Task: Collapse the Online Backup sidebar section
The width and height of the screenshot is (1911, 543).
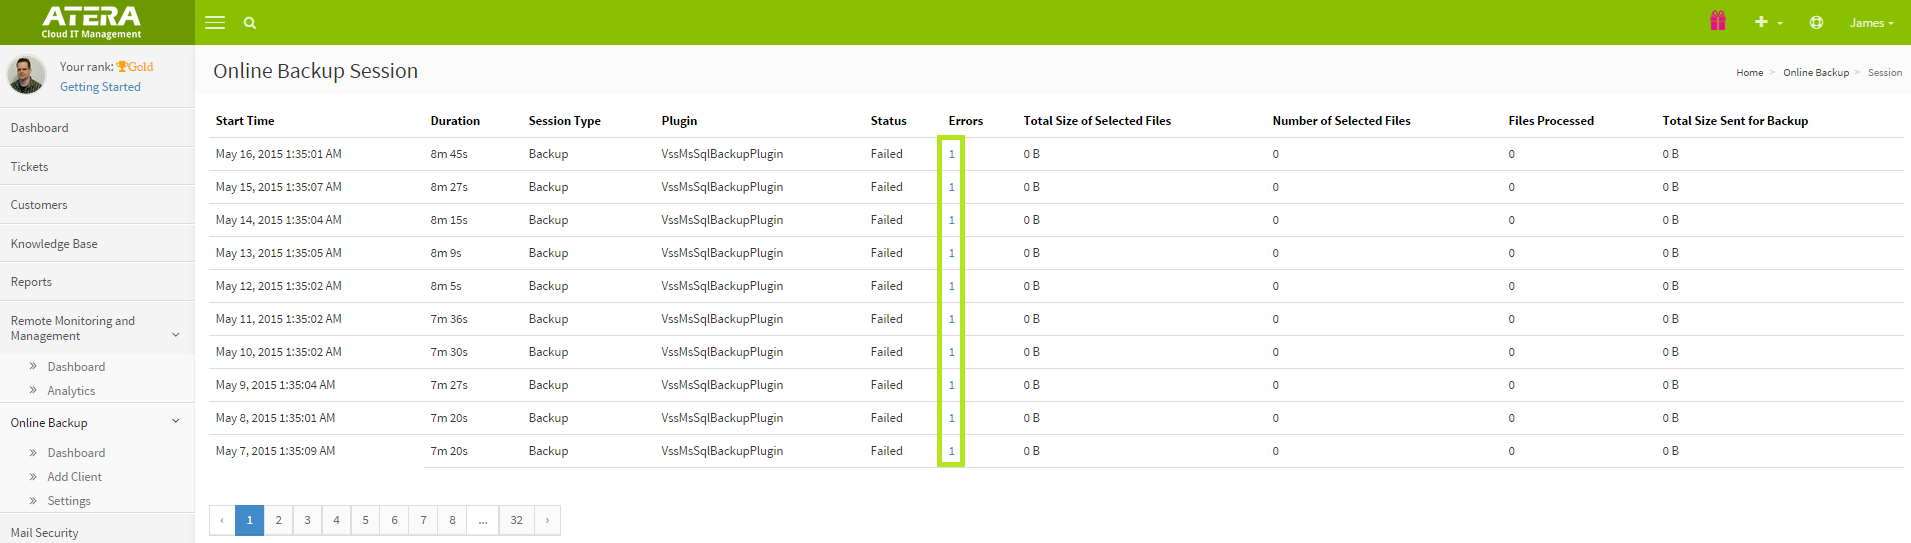Action: click(x=176, y=422)
